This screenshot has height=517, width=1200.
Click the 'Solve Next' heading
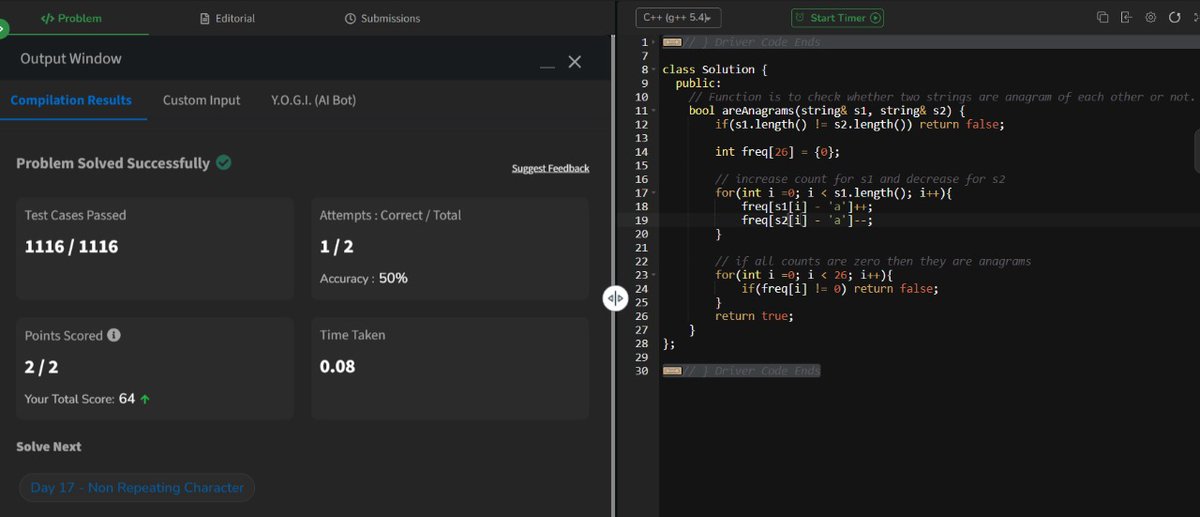(49, 446)
